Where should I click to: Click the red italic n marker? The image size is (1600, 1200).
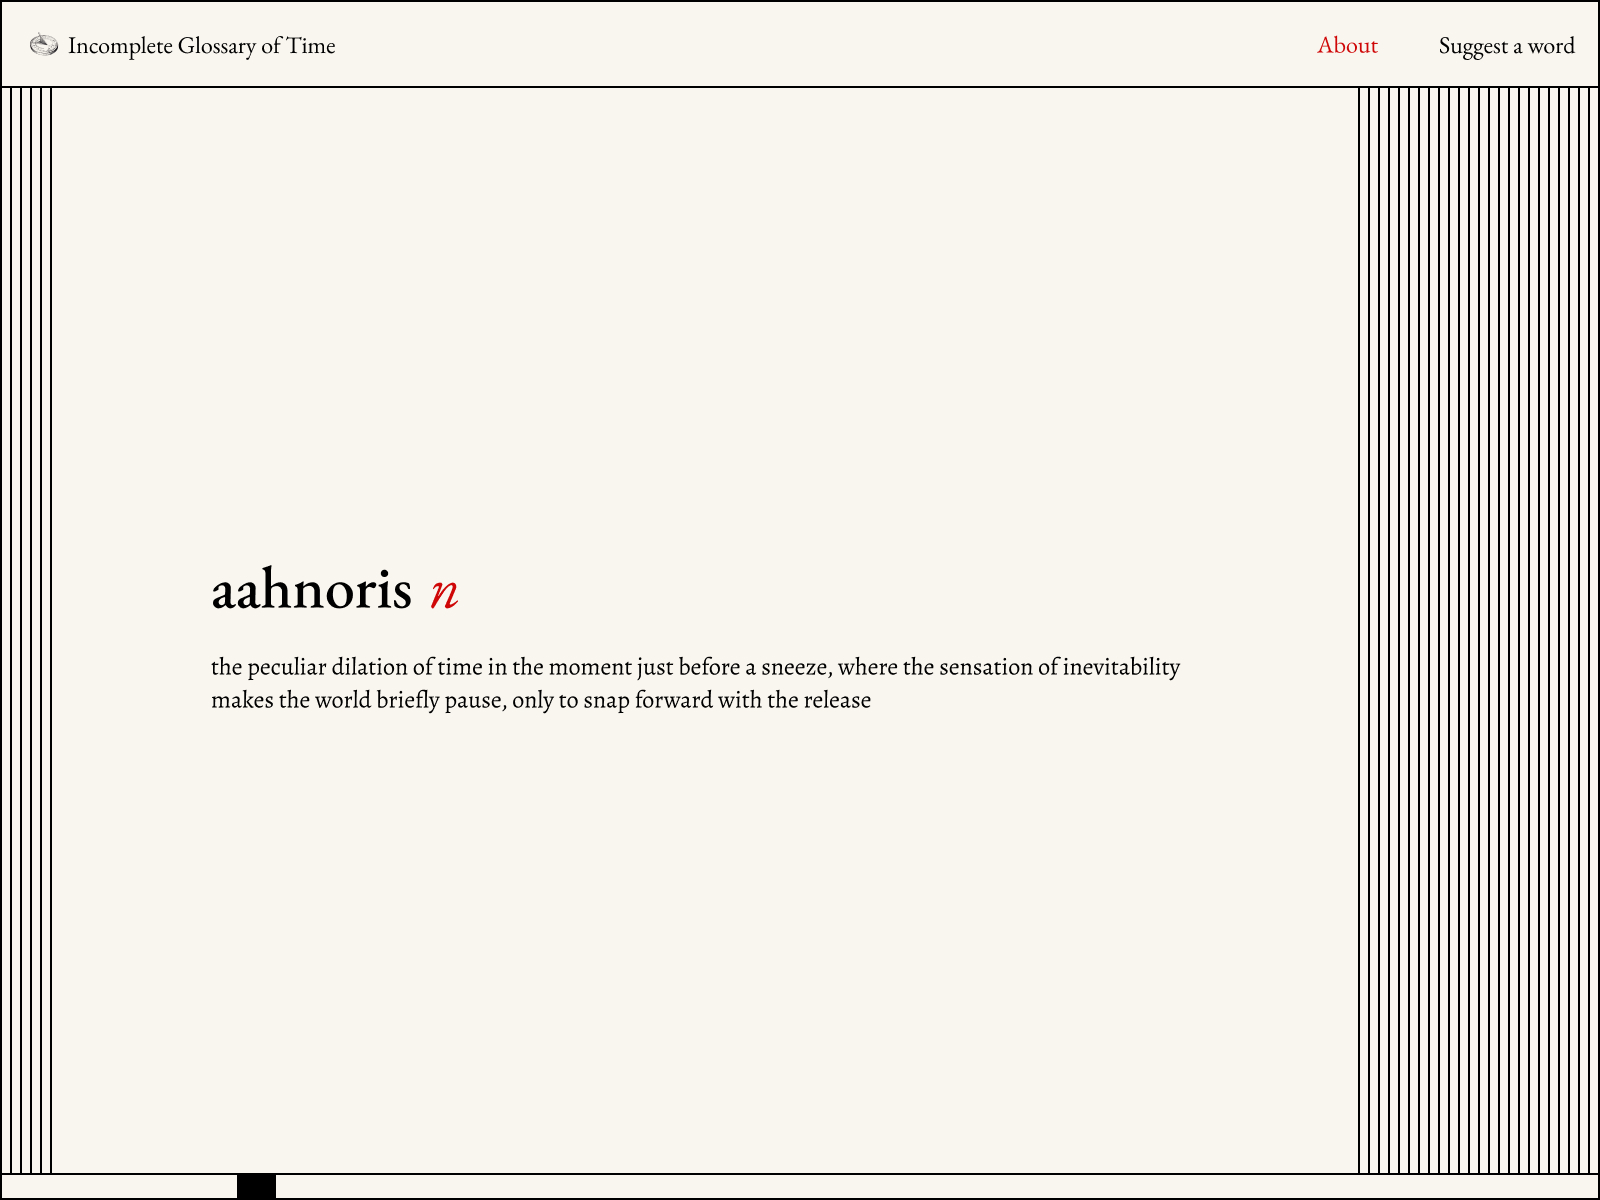pyautogui.click(x=444, y=592)
